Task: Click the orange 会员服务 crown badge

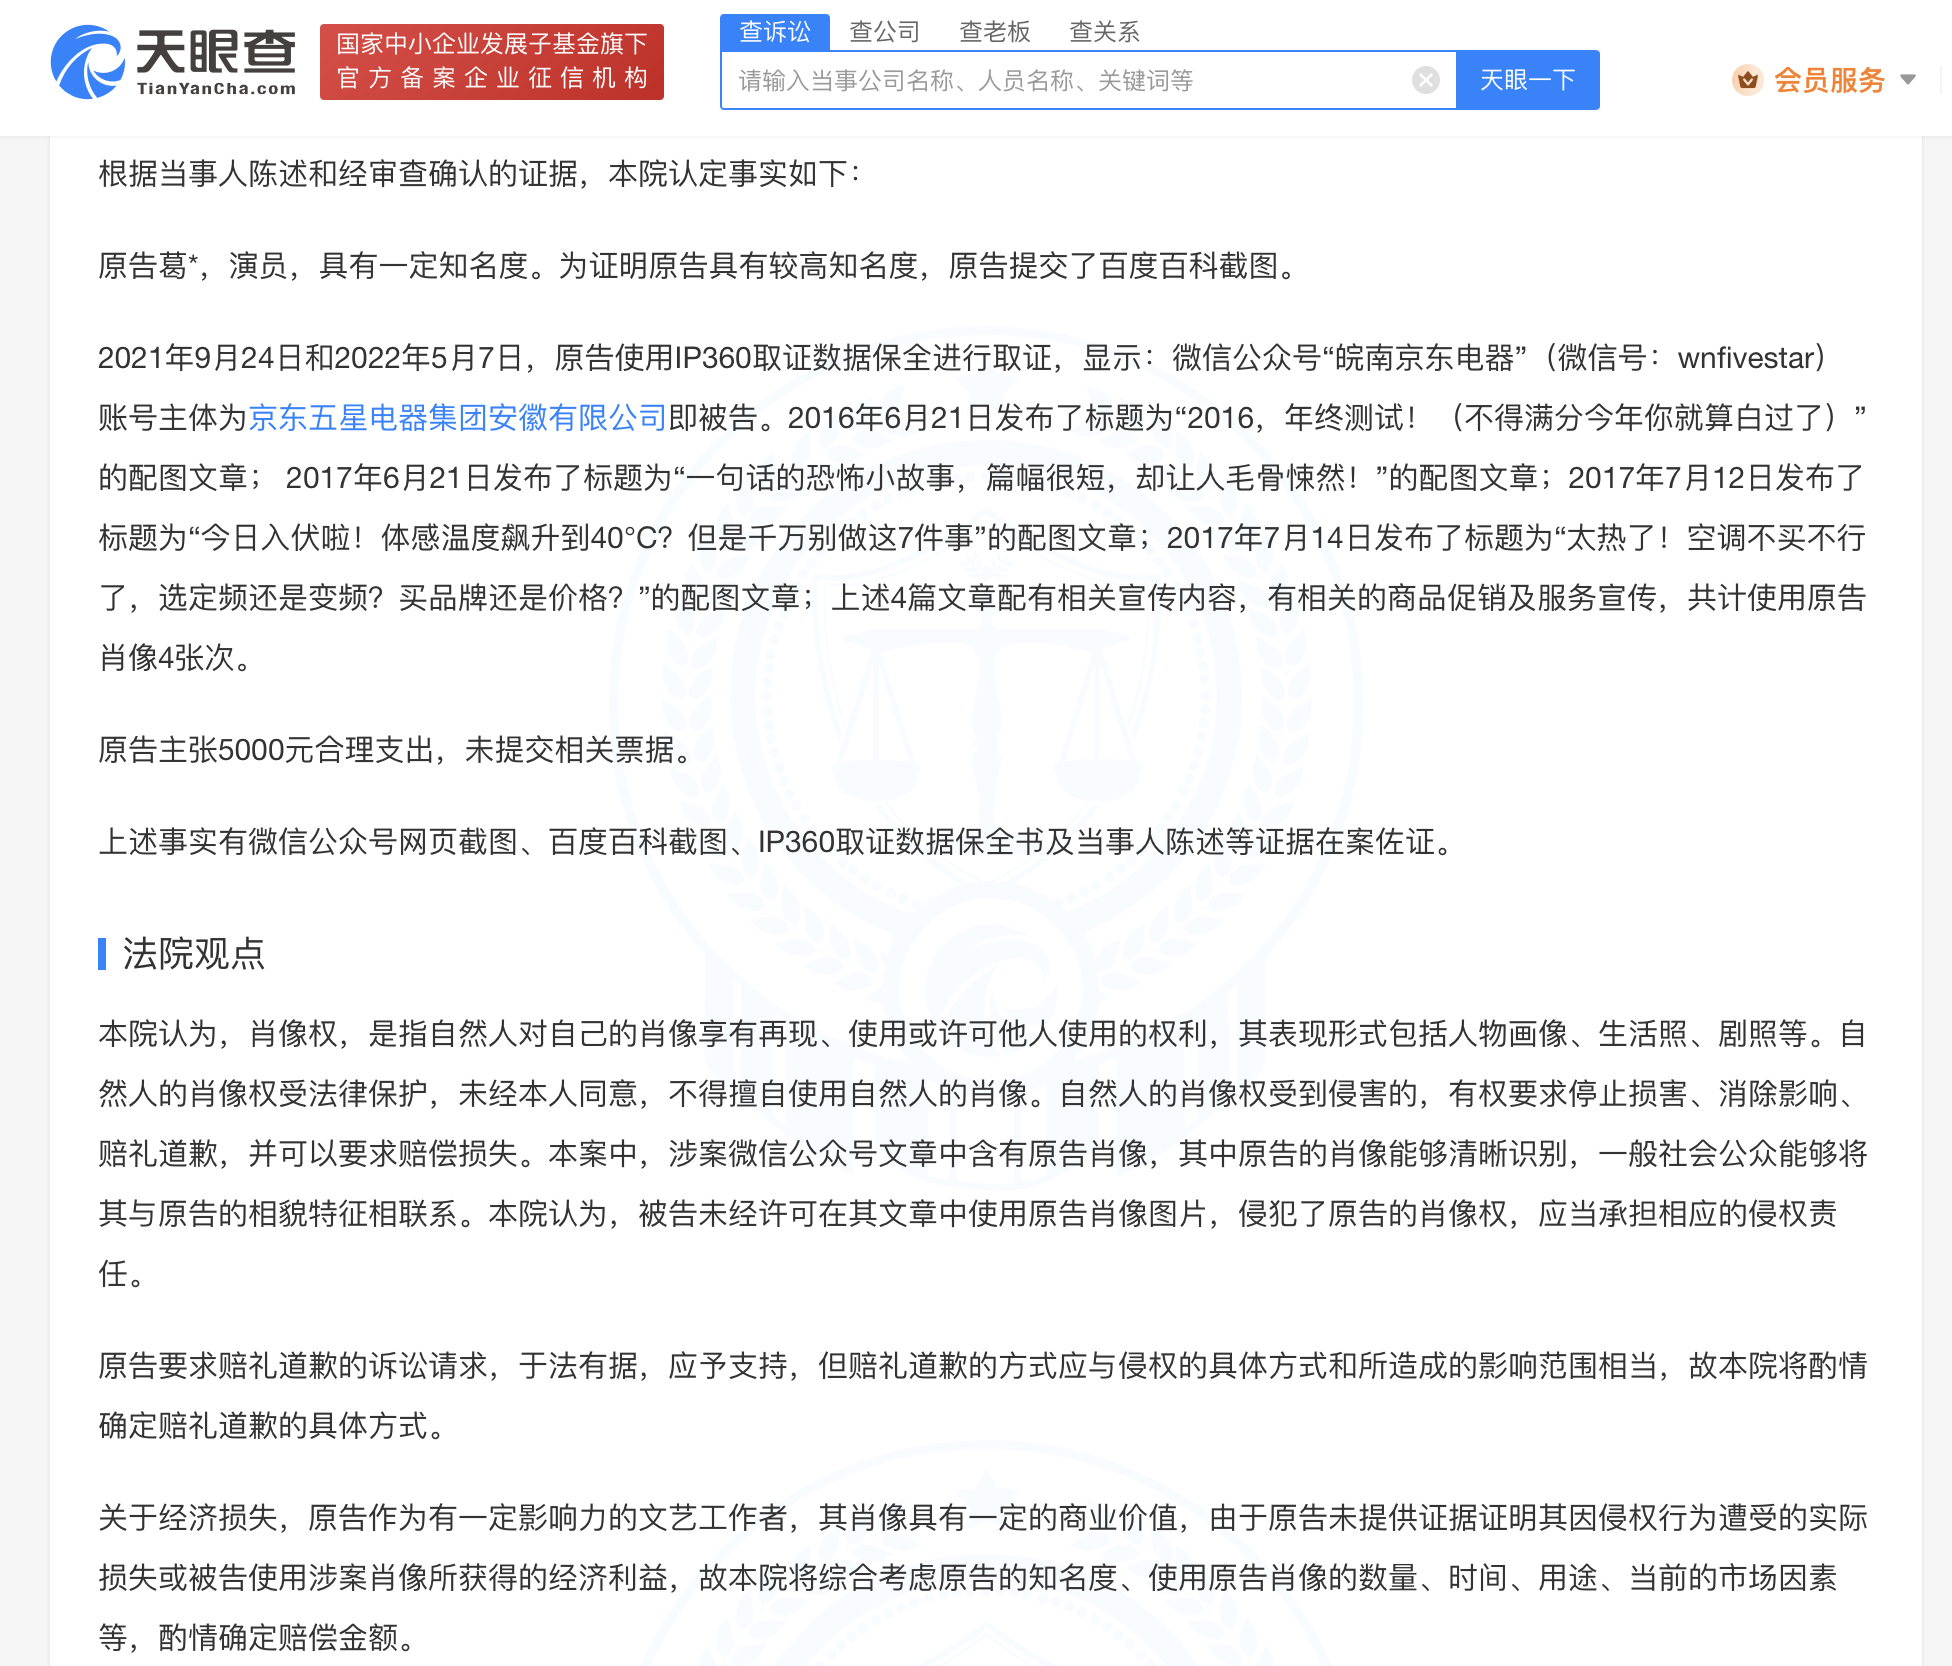Action: point(1748,81)
